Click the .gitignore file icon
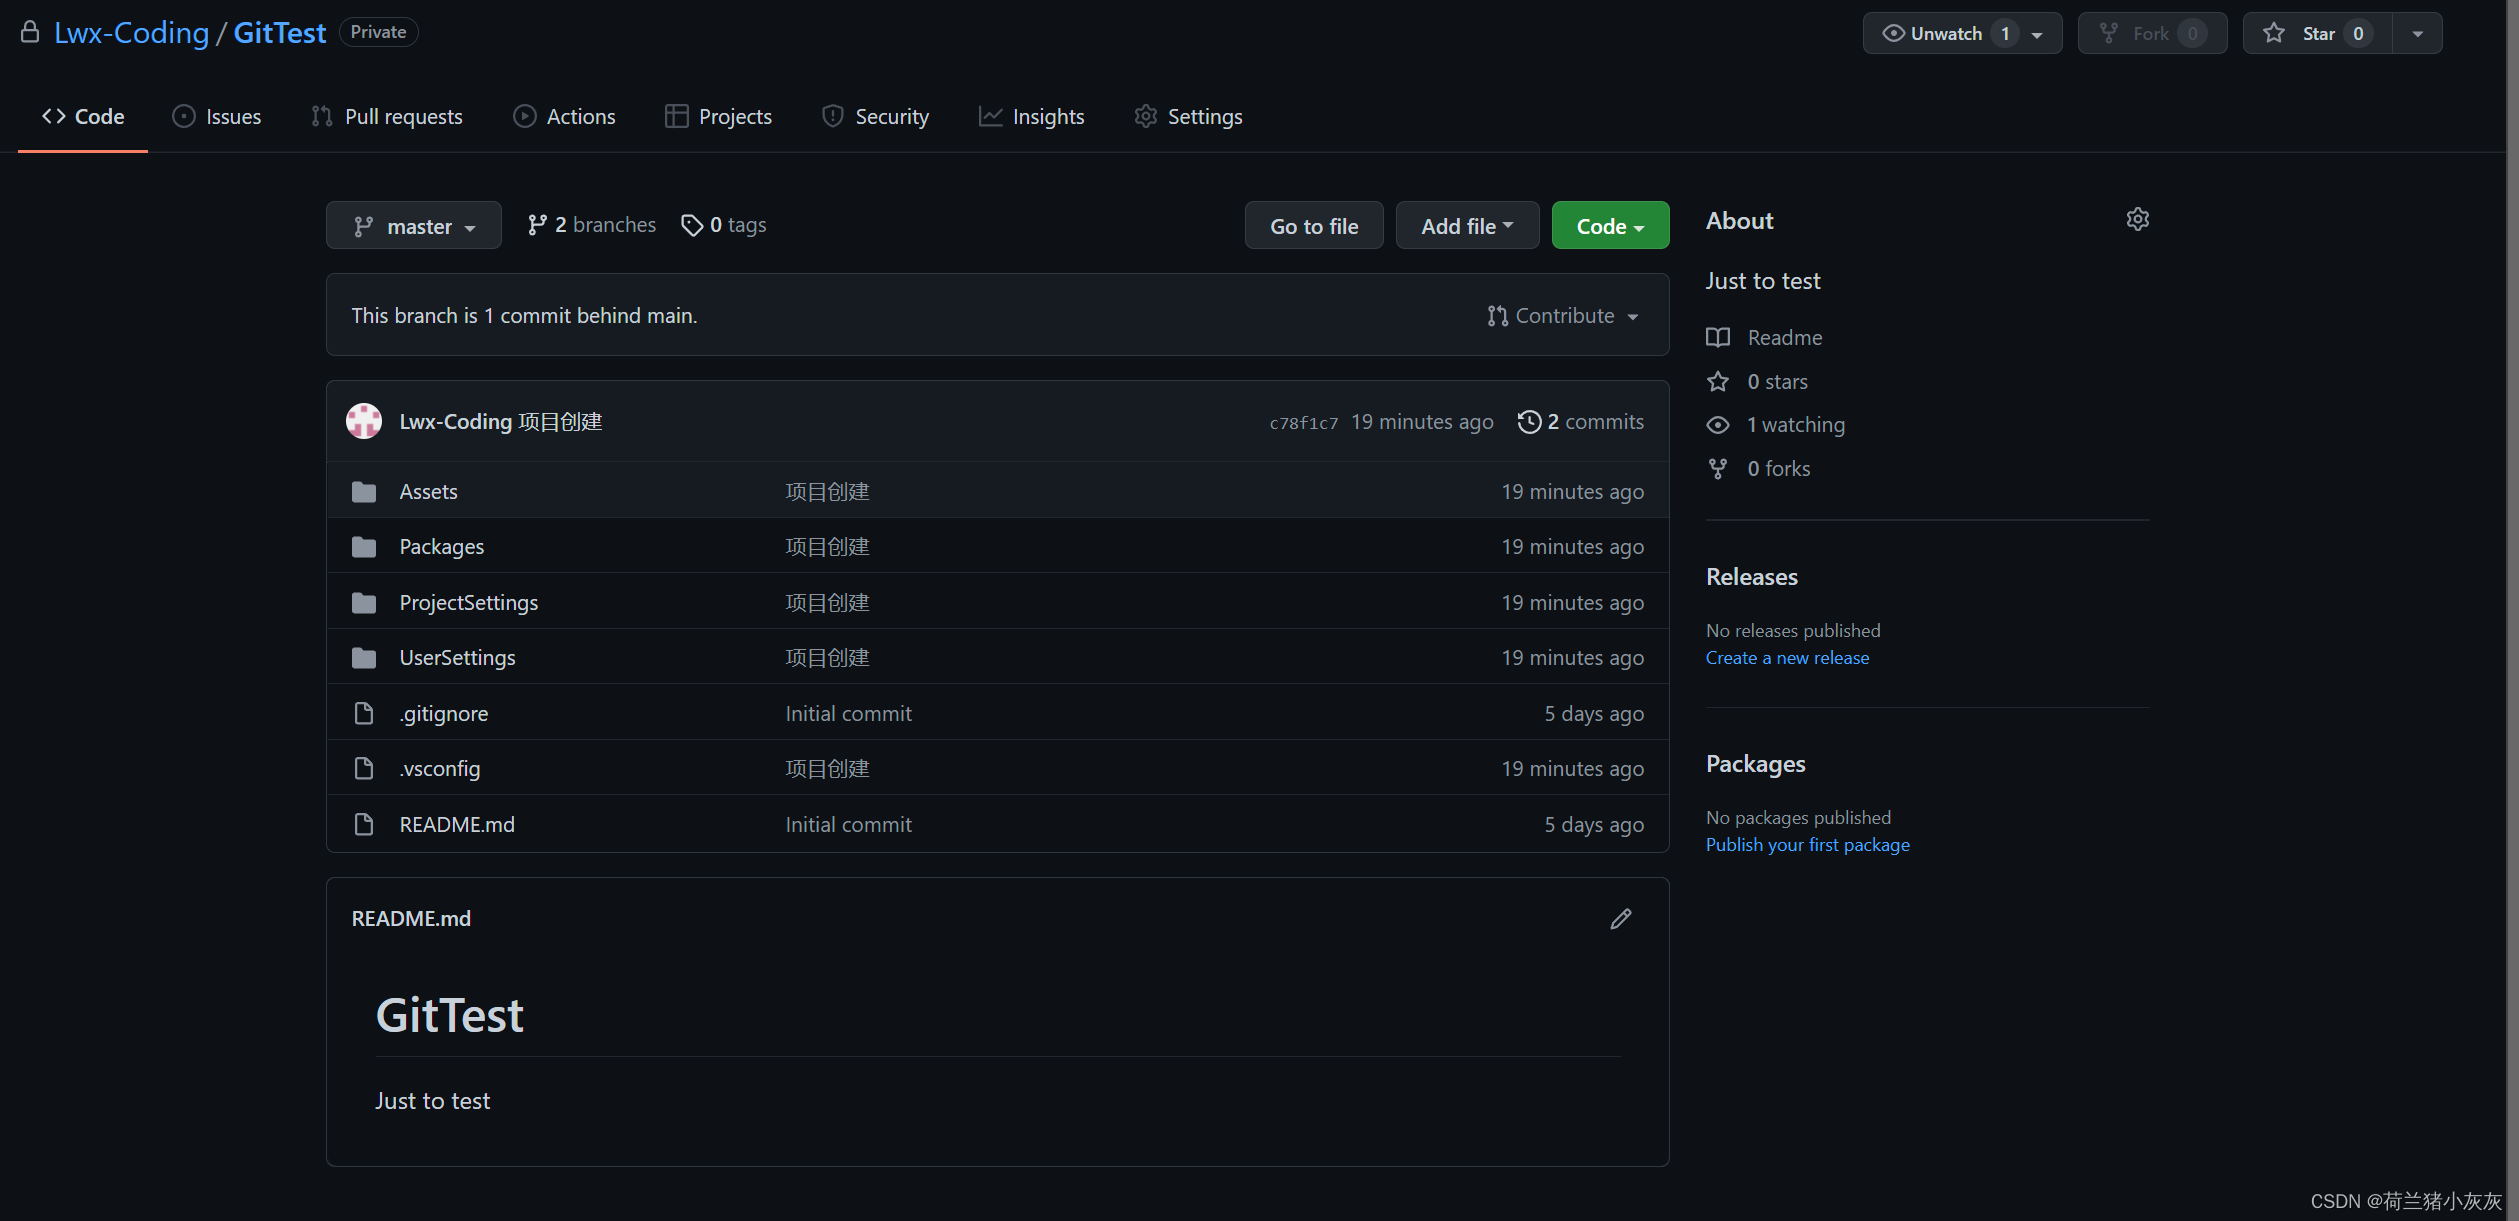 click(x=364, y=713)
